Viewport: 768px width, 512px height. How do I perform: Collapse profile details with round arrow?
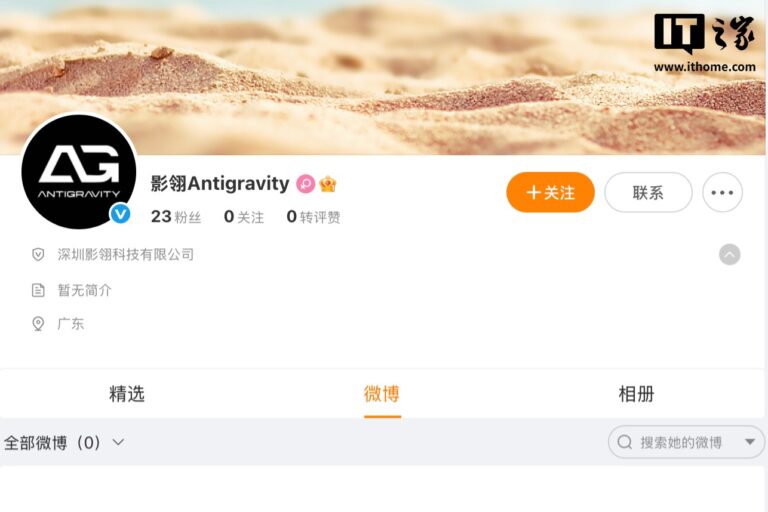point(729,255)
